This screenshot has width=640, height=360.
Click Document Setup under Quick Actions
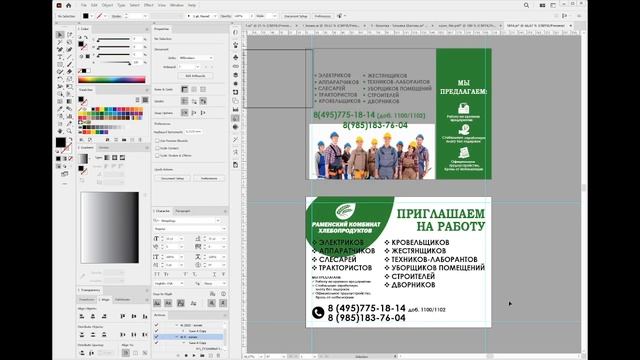click(x=172, y=178)
